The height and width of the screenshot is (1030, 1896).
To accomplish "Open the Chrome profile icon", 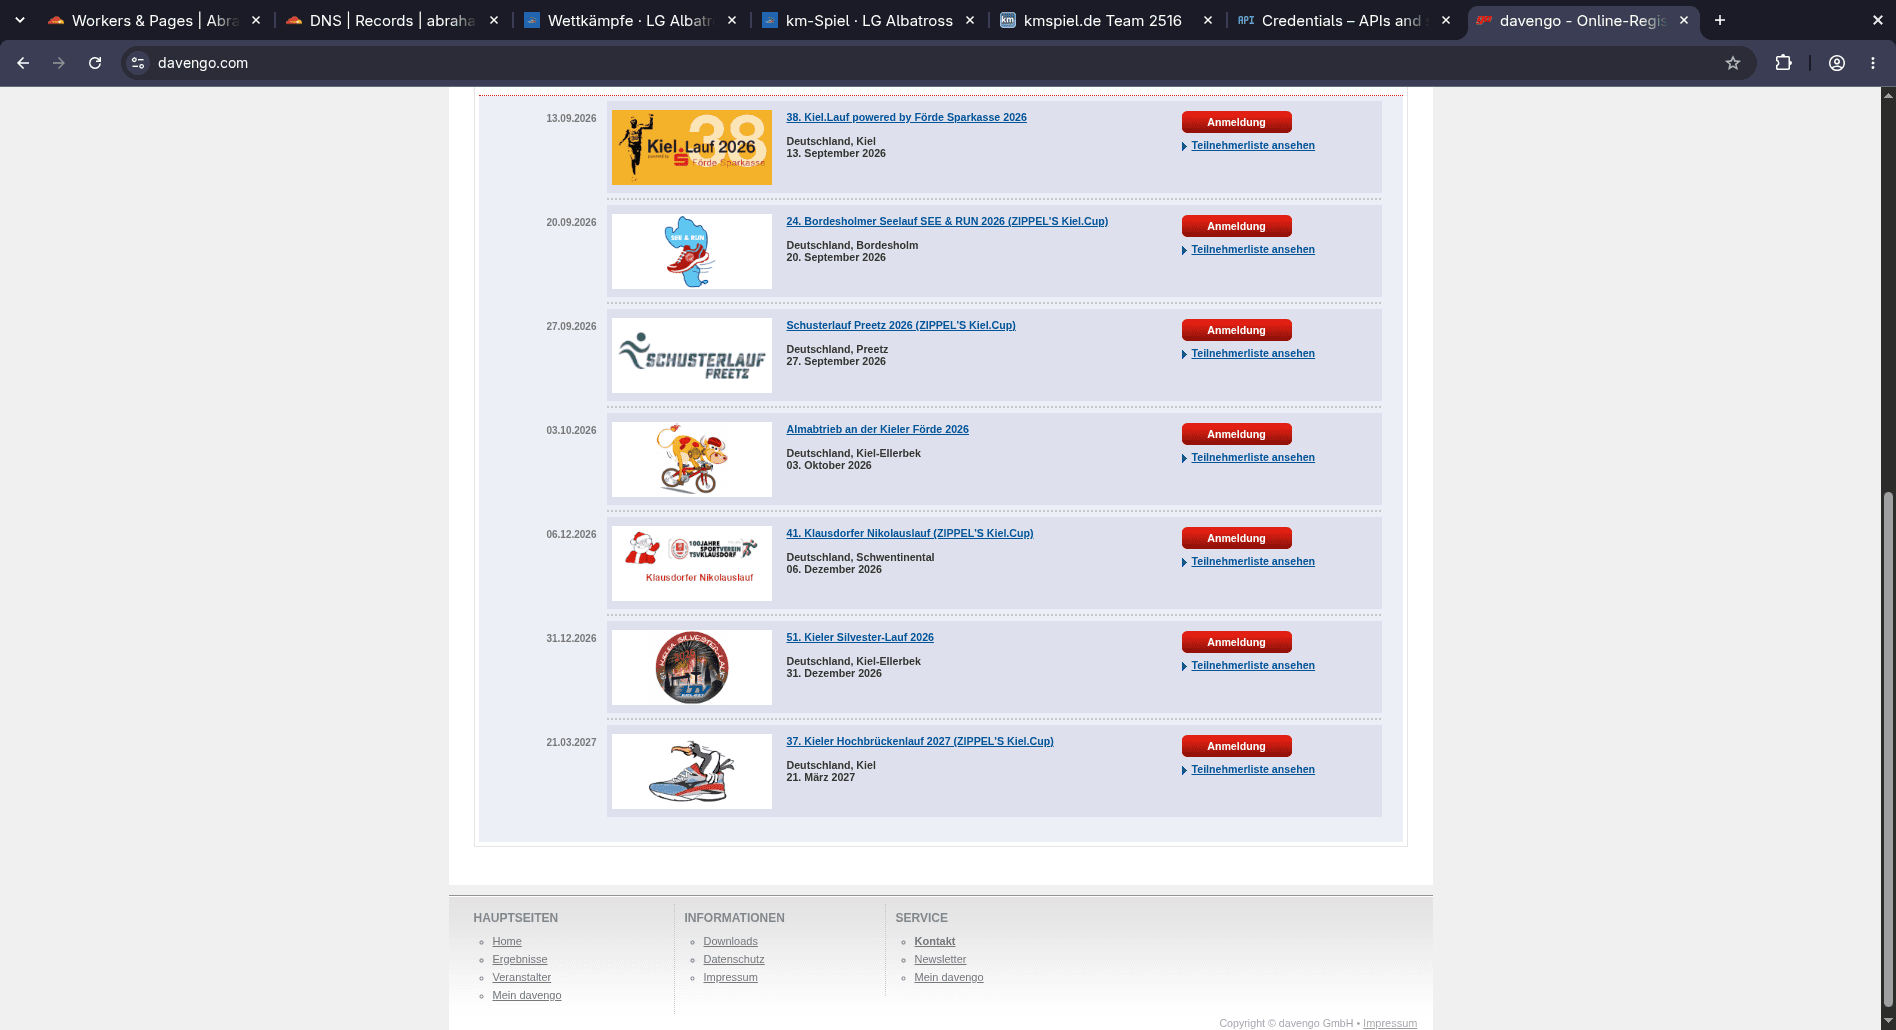I will (x=1837, y=63).
